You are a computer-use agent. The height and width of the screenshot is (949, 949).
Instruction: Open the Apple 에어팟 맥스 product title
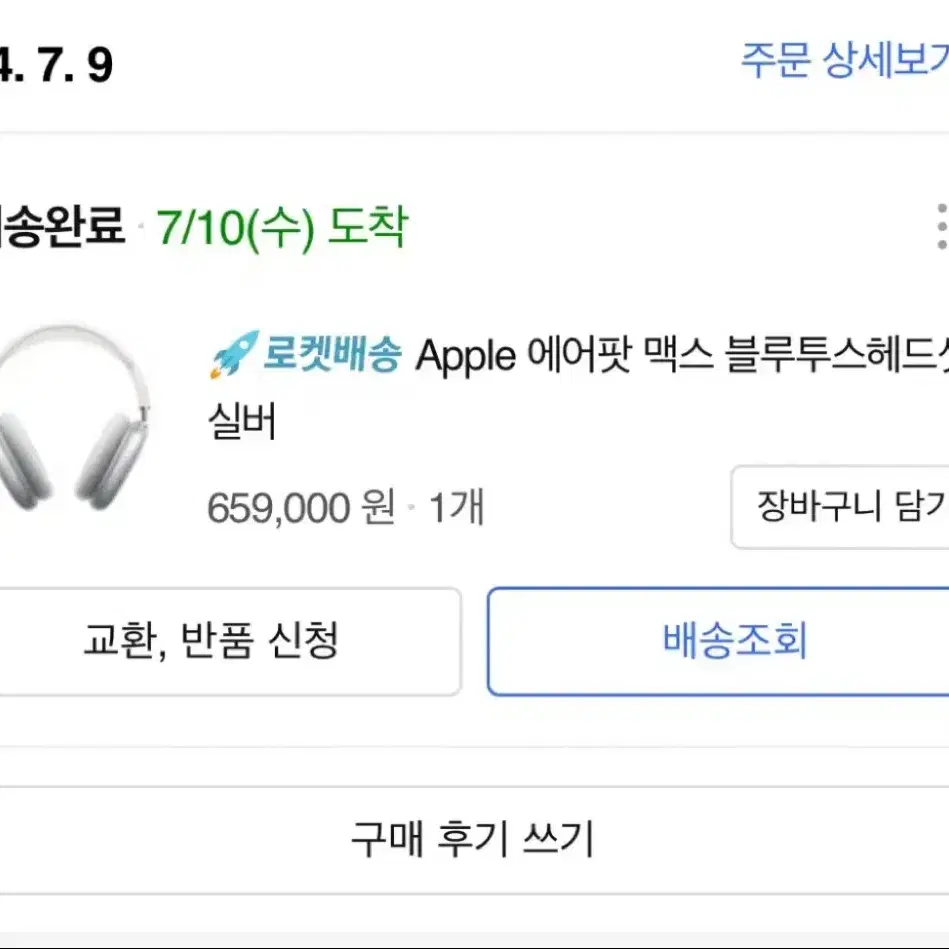coord(682,355)
